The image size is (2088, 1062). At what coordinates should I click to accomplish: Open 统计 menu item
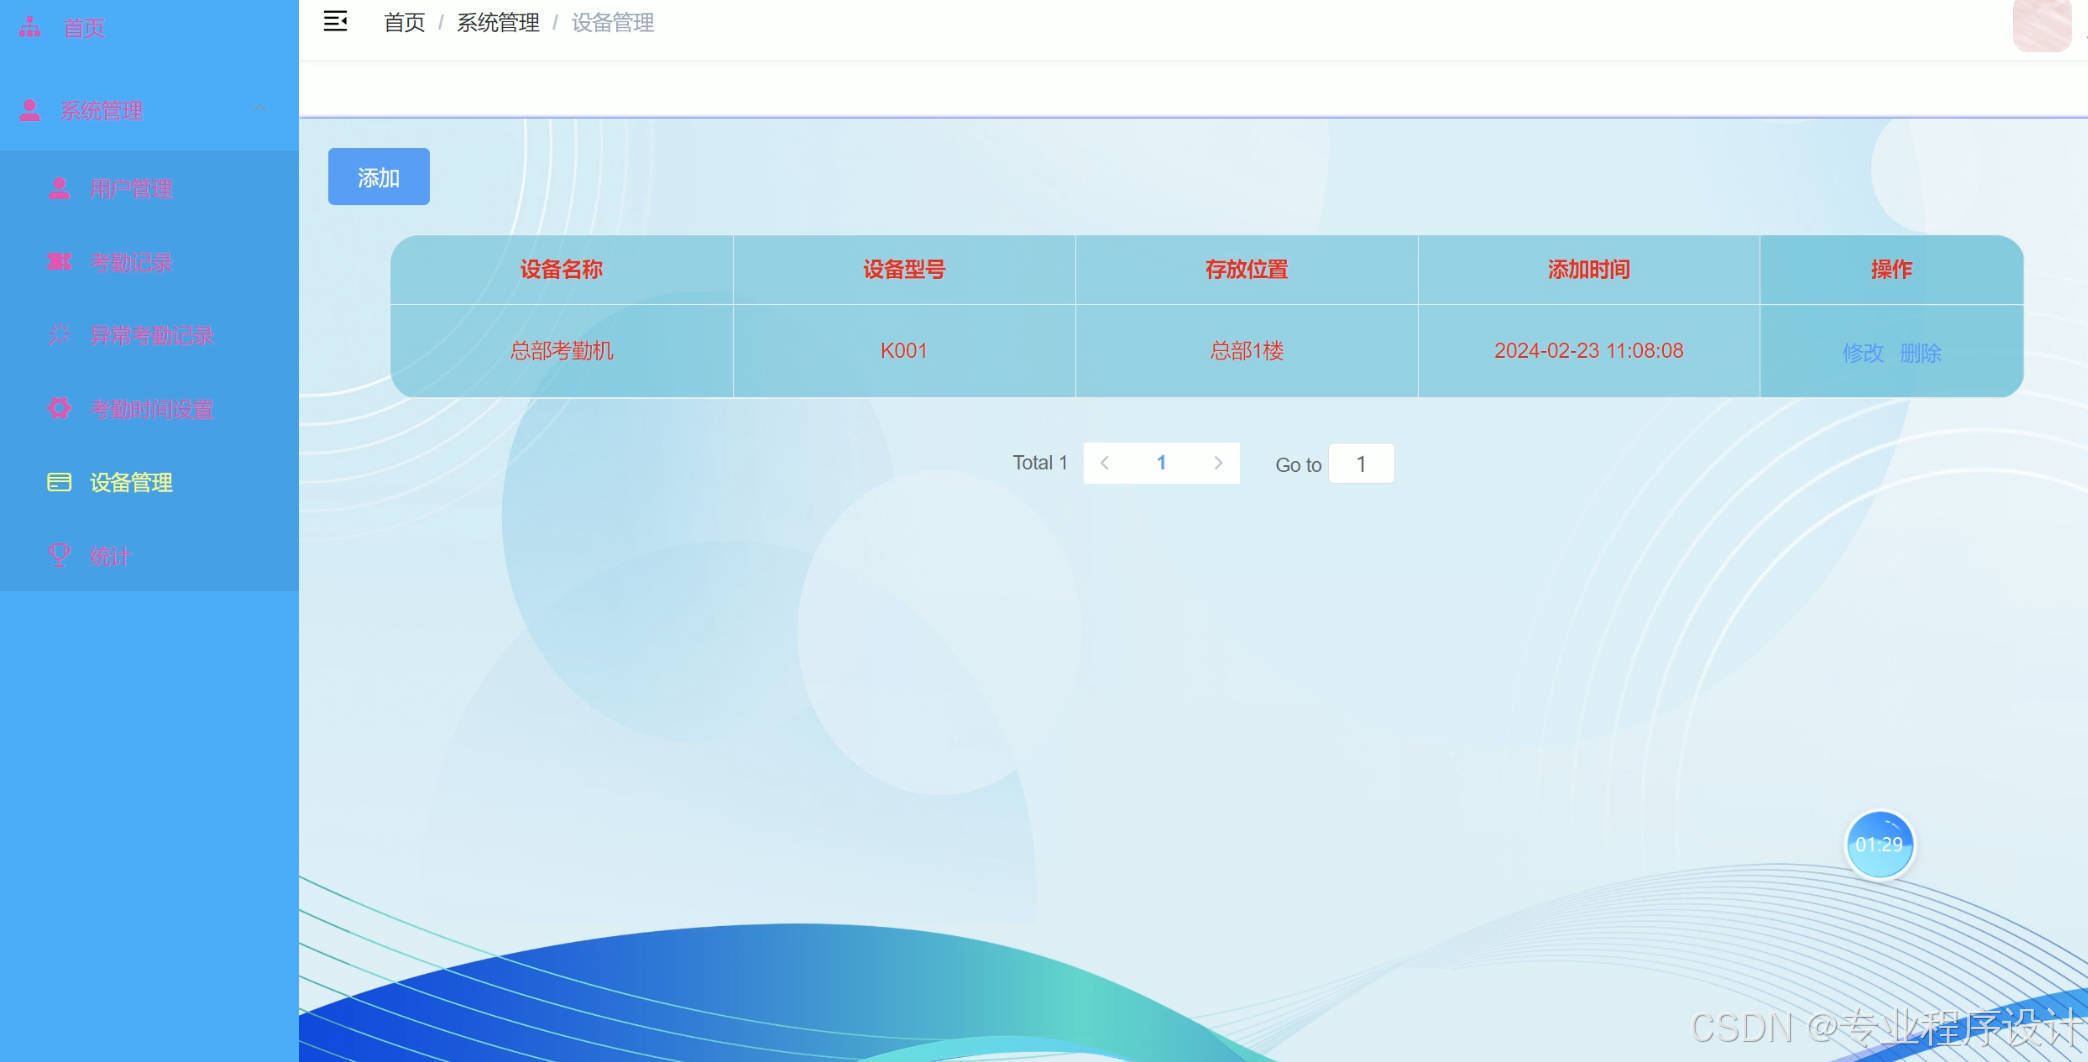[x=149, y=556]
